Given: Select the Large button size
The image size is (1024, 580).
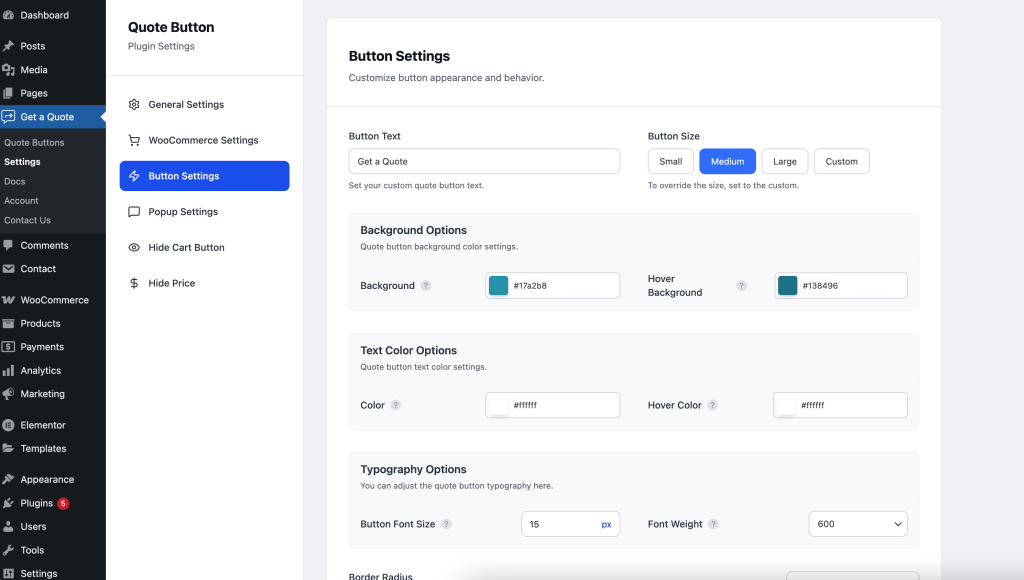Looking at the screenshot, I should (x=785, y=162).
